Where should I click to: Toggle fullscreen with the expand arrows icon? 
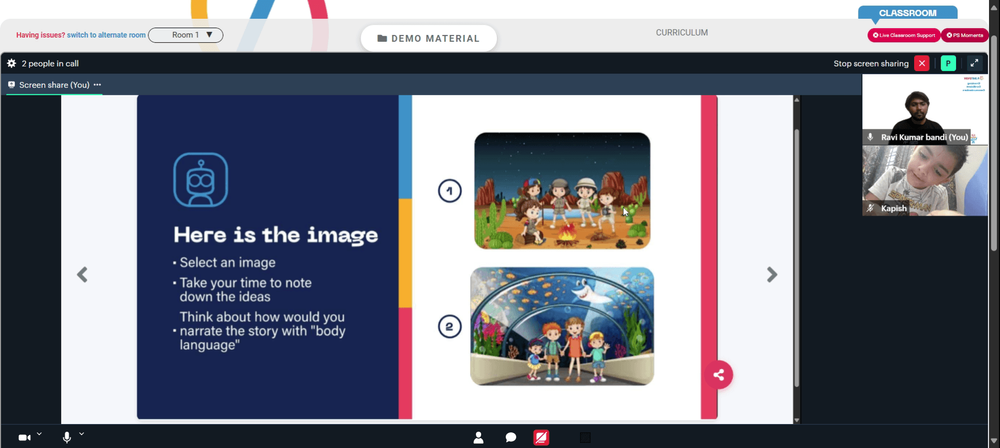[974, 63]
